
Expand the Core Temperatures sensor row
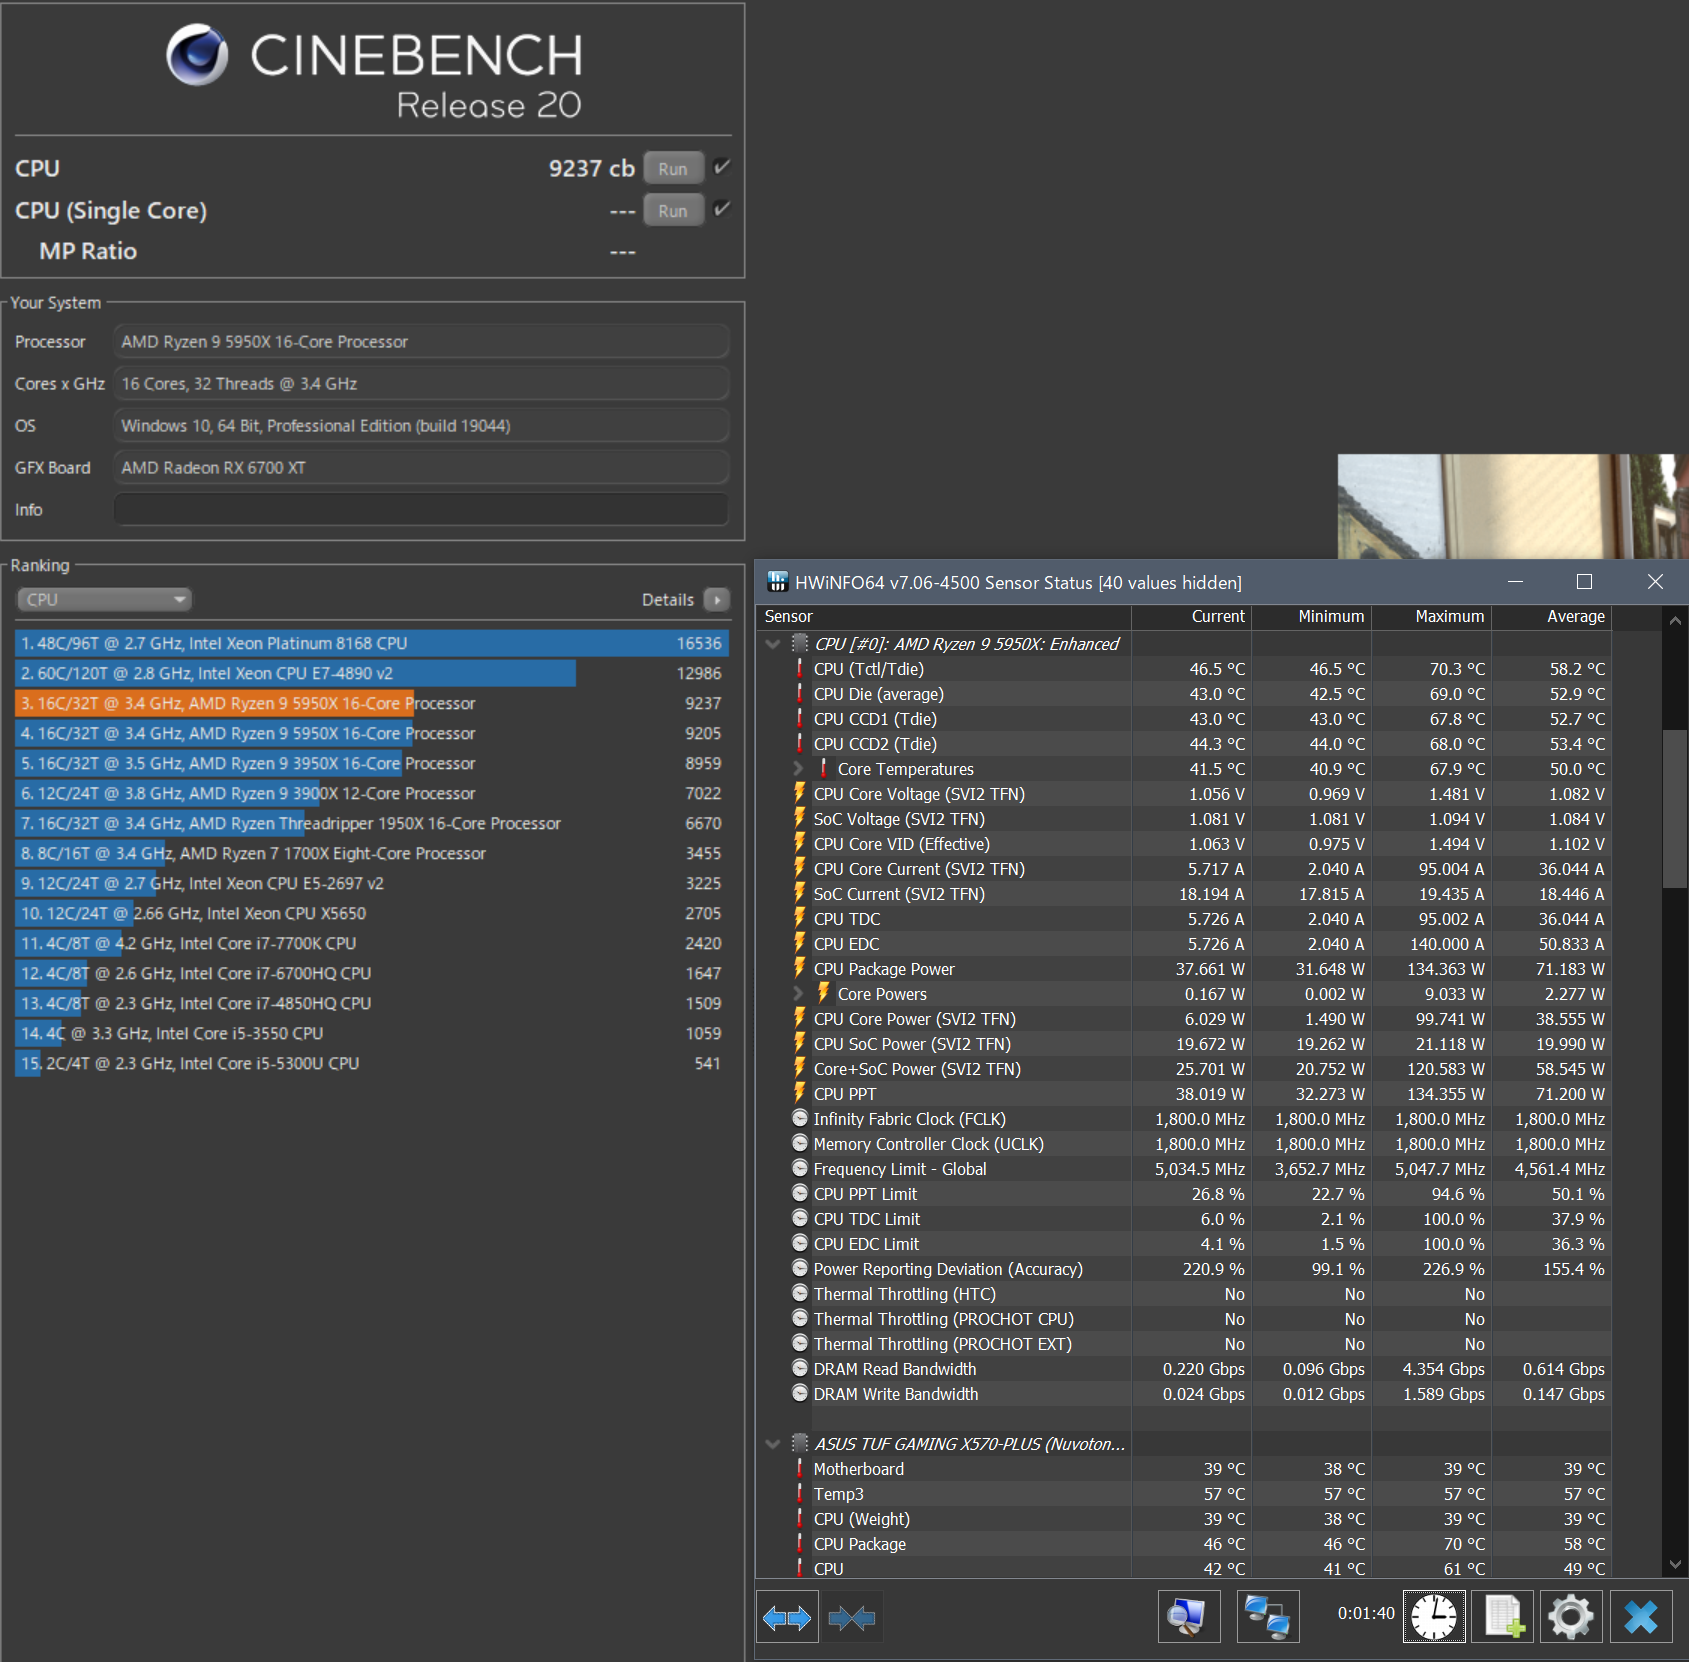[798, 769]
